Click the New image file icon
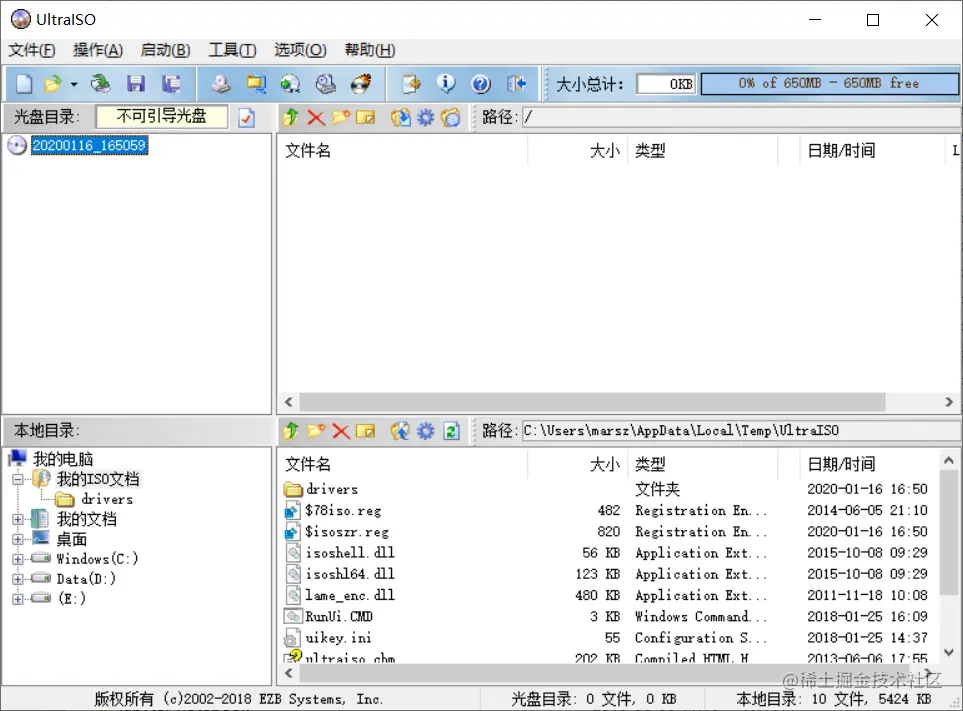 pyautogui.click(x=24, y=84)
